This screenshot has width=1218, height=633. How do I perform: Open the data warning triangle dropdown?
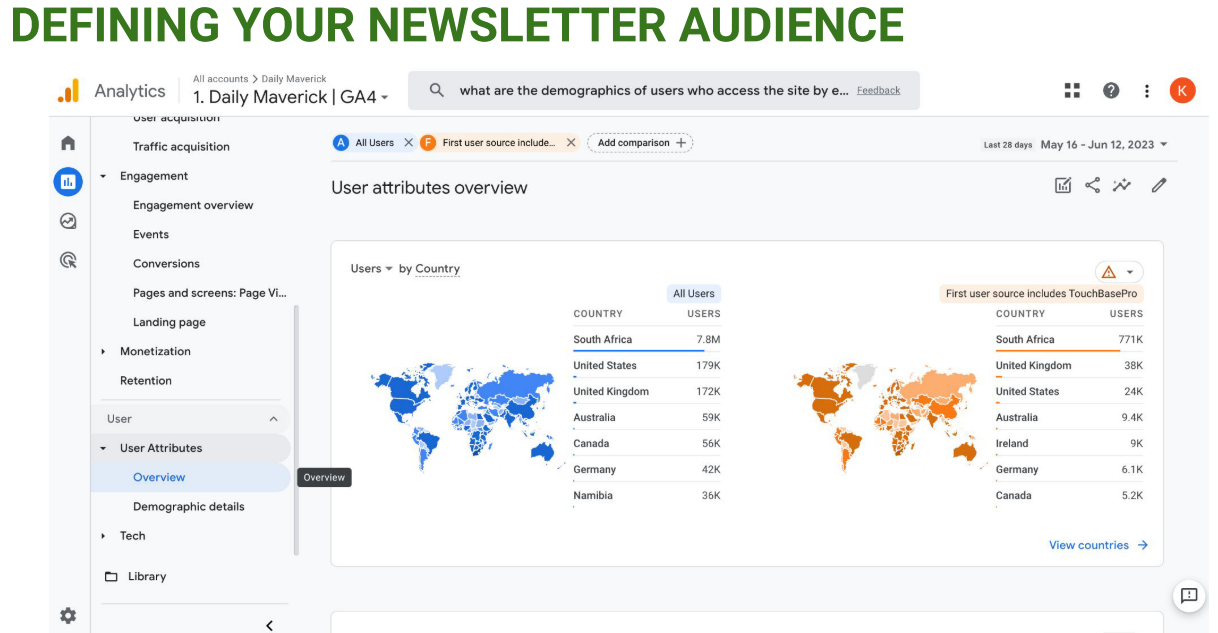[1119, 272]
